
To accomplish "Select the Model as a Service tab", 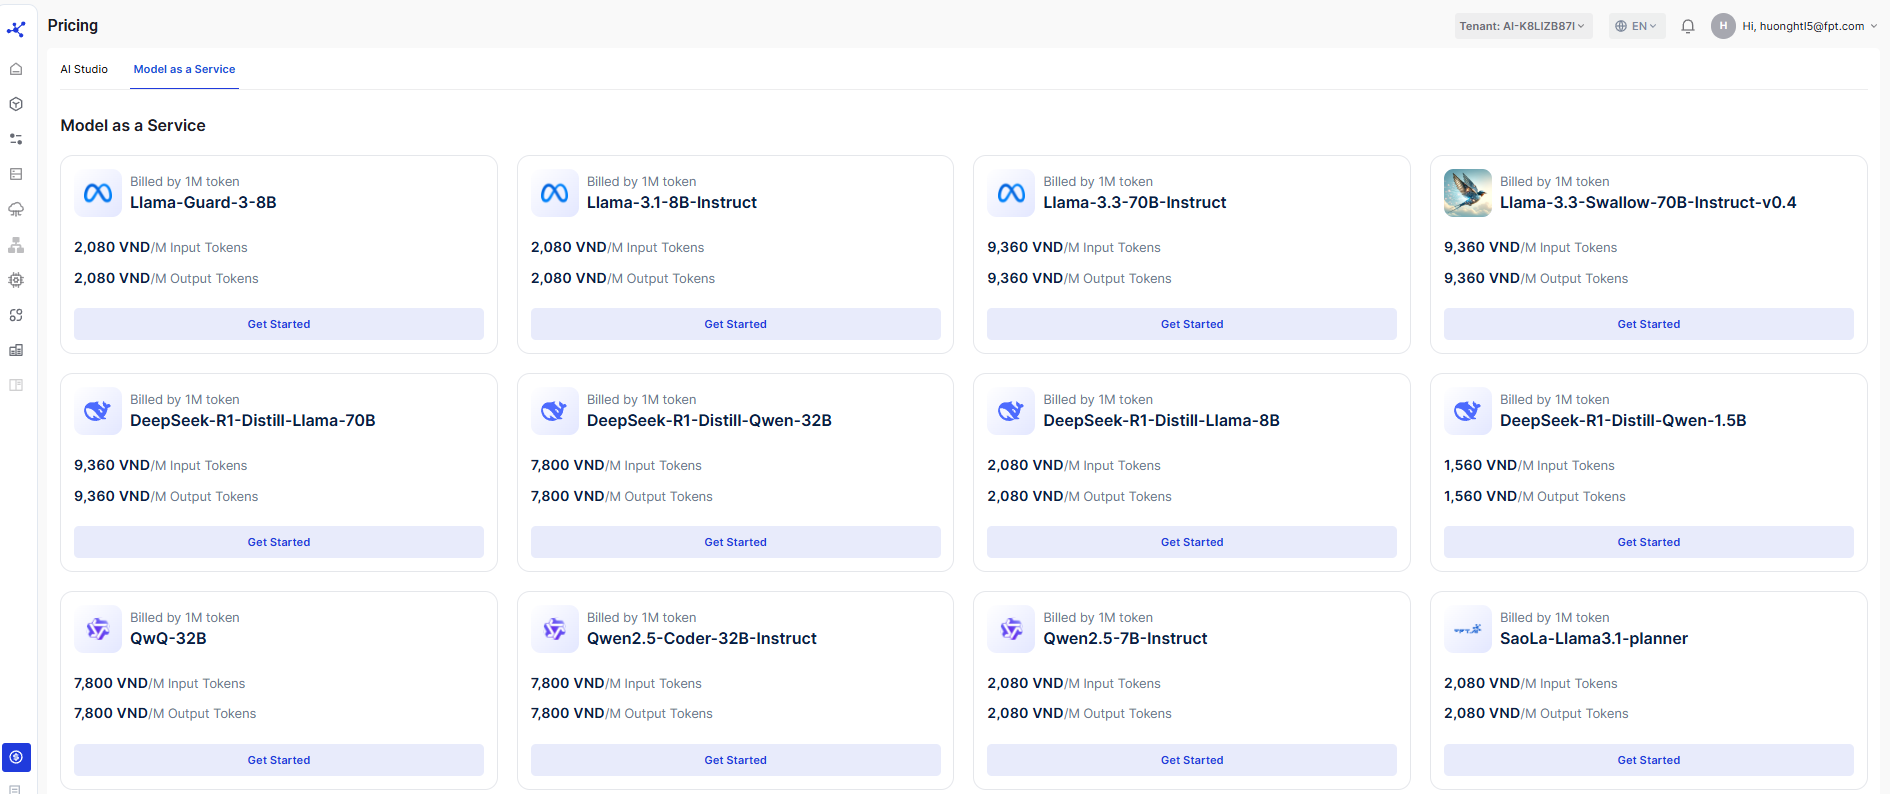I will (x=185, y=69).
